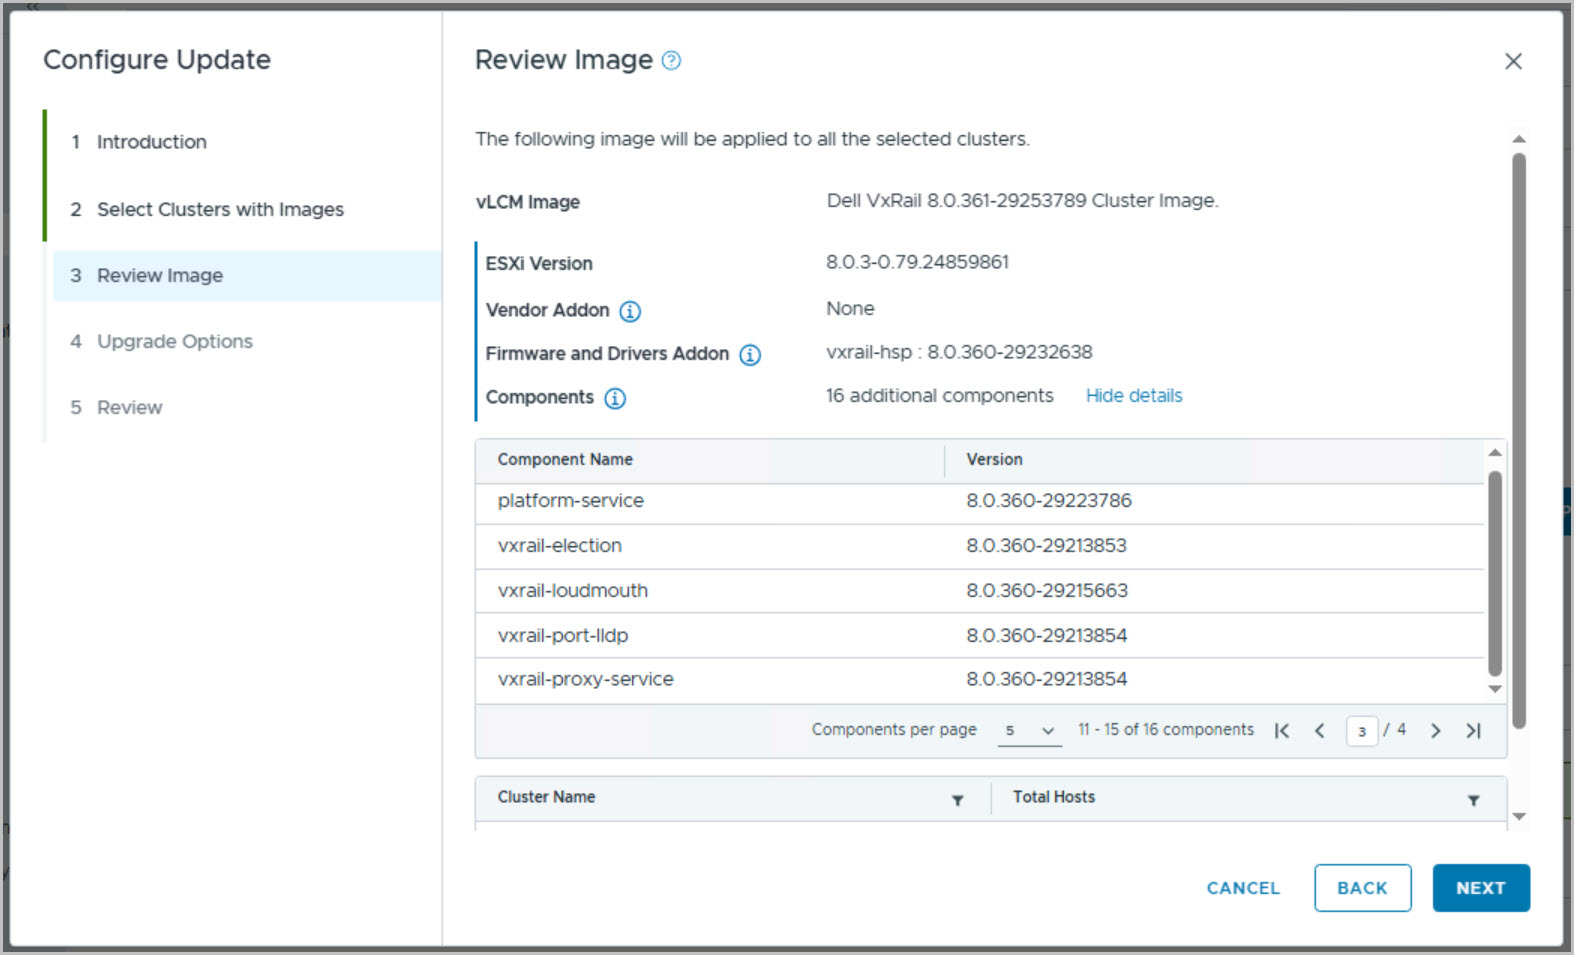
Task: Open Components per page dropdown
Action: [1029, 731]
